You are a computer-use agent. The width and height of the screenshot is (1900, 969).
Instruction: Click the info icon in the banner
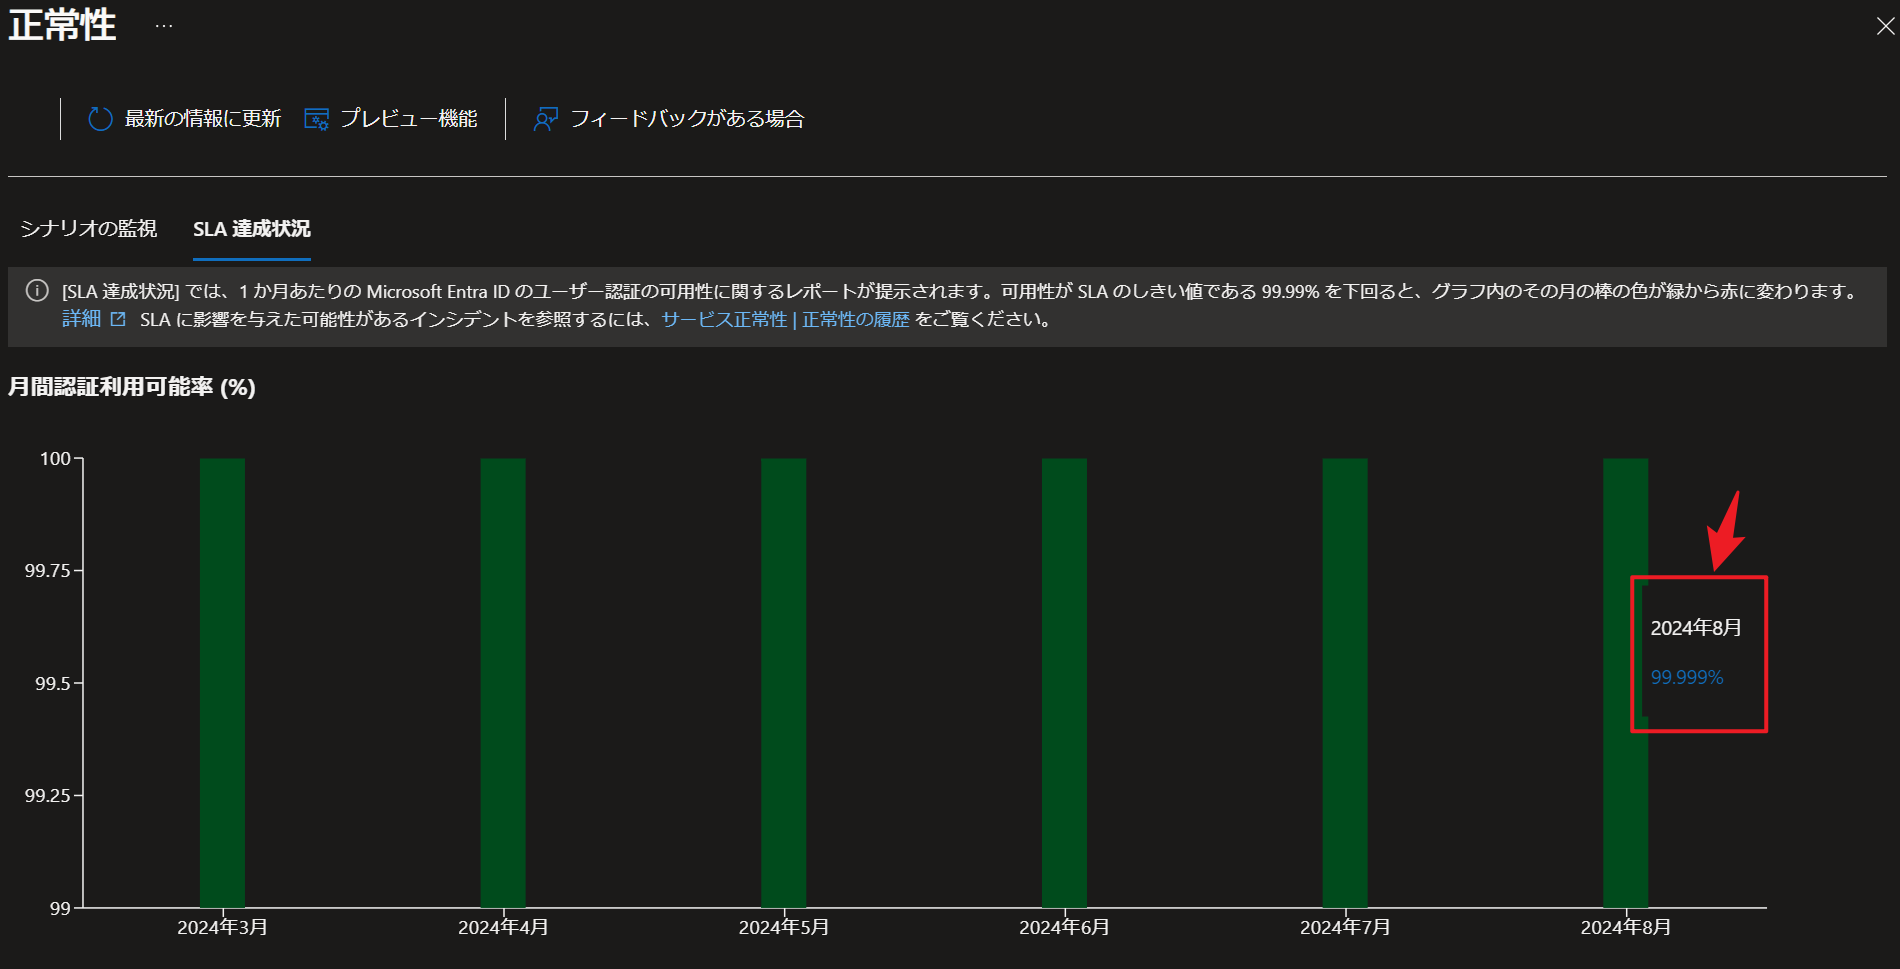[x=37, y=291]
